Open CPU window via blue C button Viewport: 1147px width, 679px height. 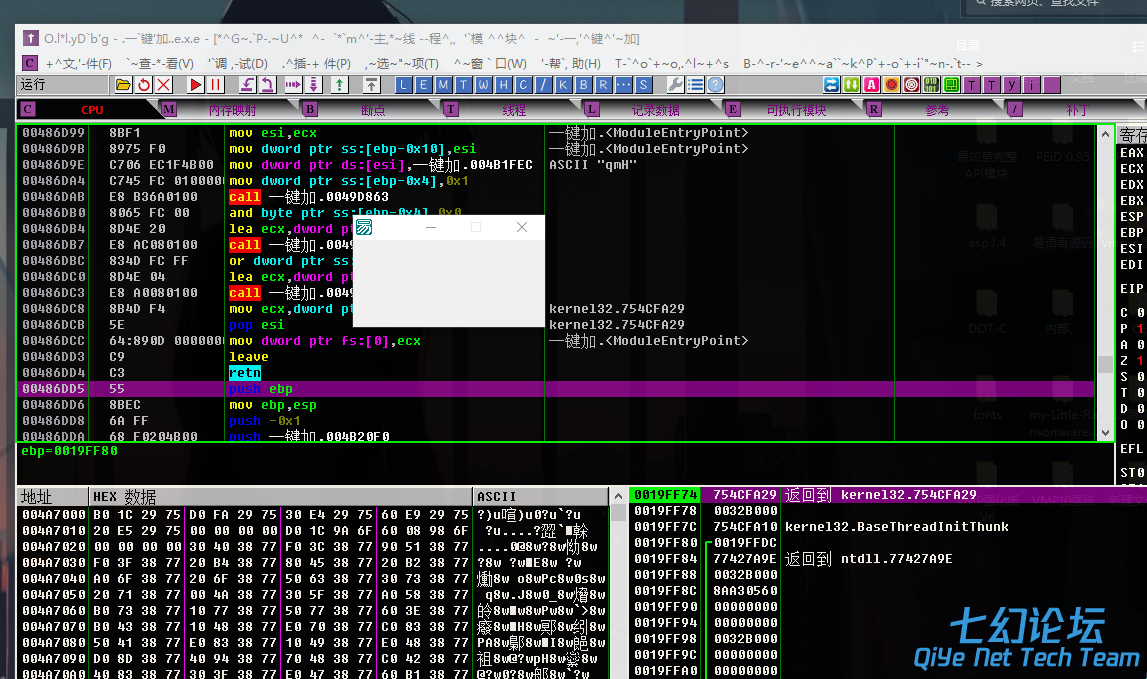pyautogui.click(x=523, y=85)
